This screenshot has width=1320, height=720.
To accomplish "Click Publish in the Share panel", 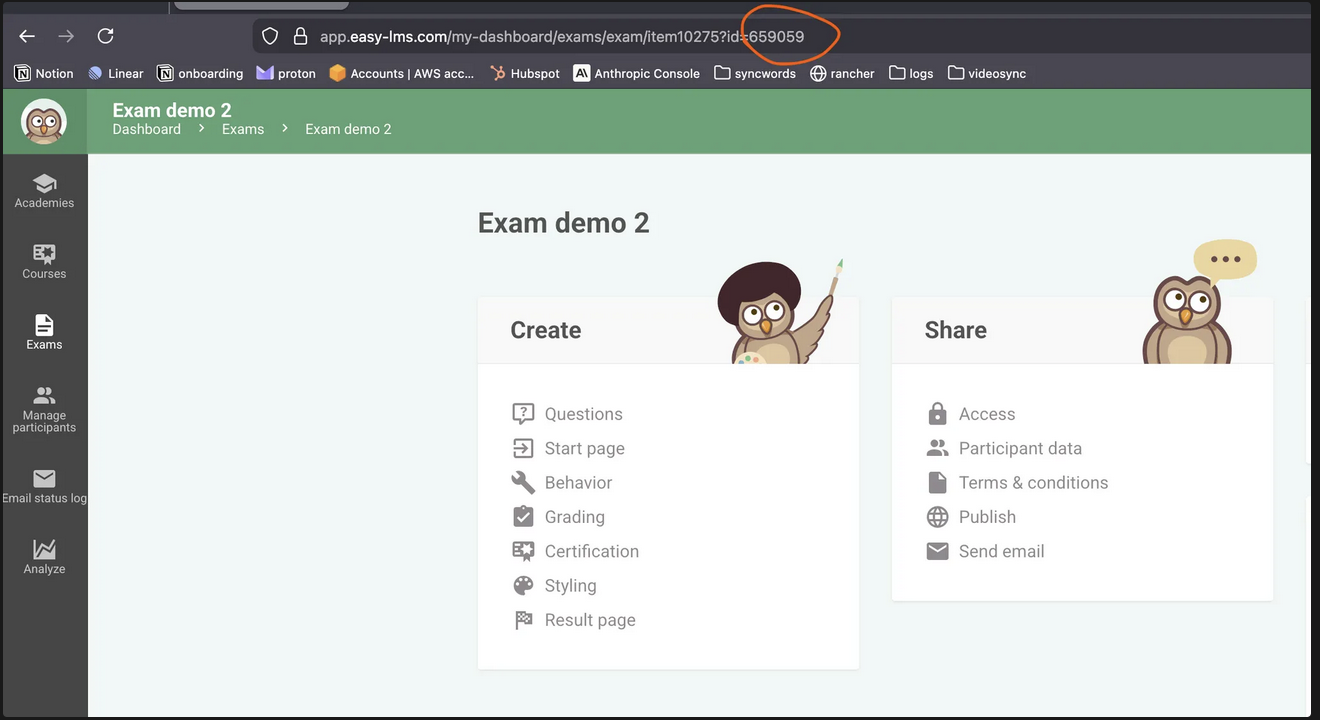I will [x=986, y=517].
